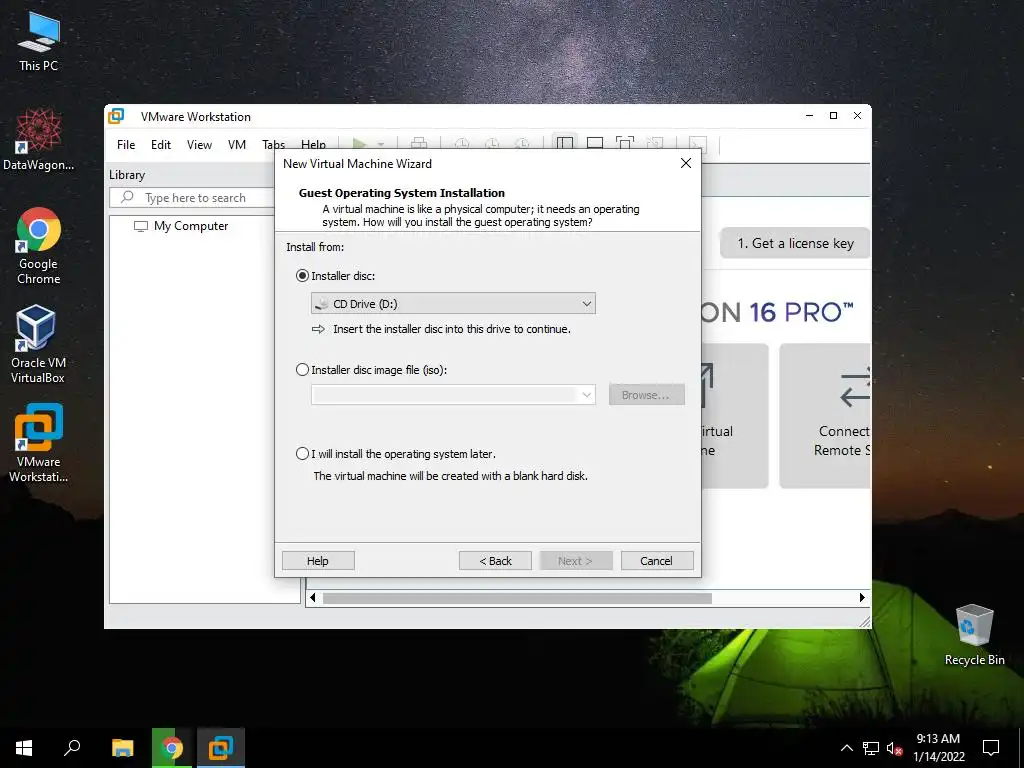
Task: Open the View menu in VMware Workstation
Action: tap(199, 144)
